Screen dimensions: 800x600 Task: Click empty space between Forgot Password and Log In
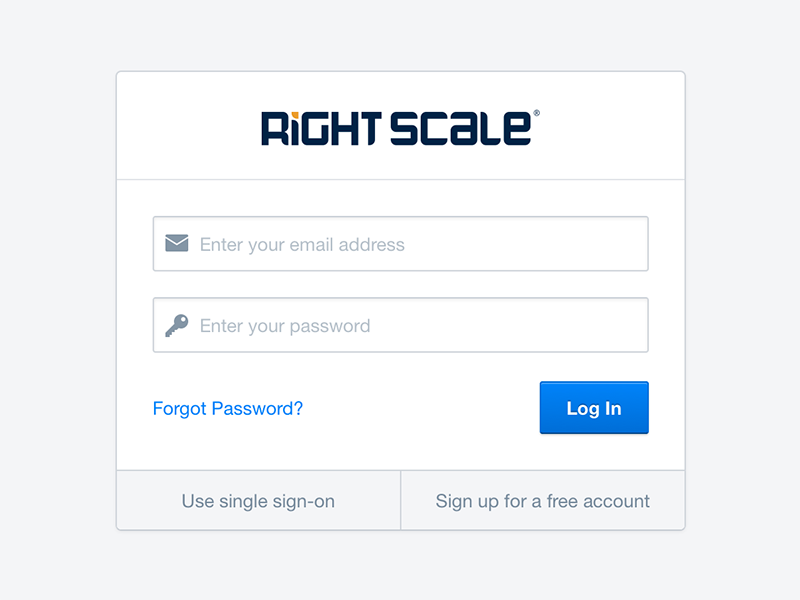(421, 408)
